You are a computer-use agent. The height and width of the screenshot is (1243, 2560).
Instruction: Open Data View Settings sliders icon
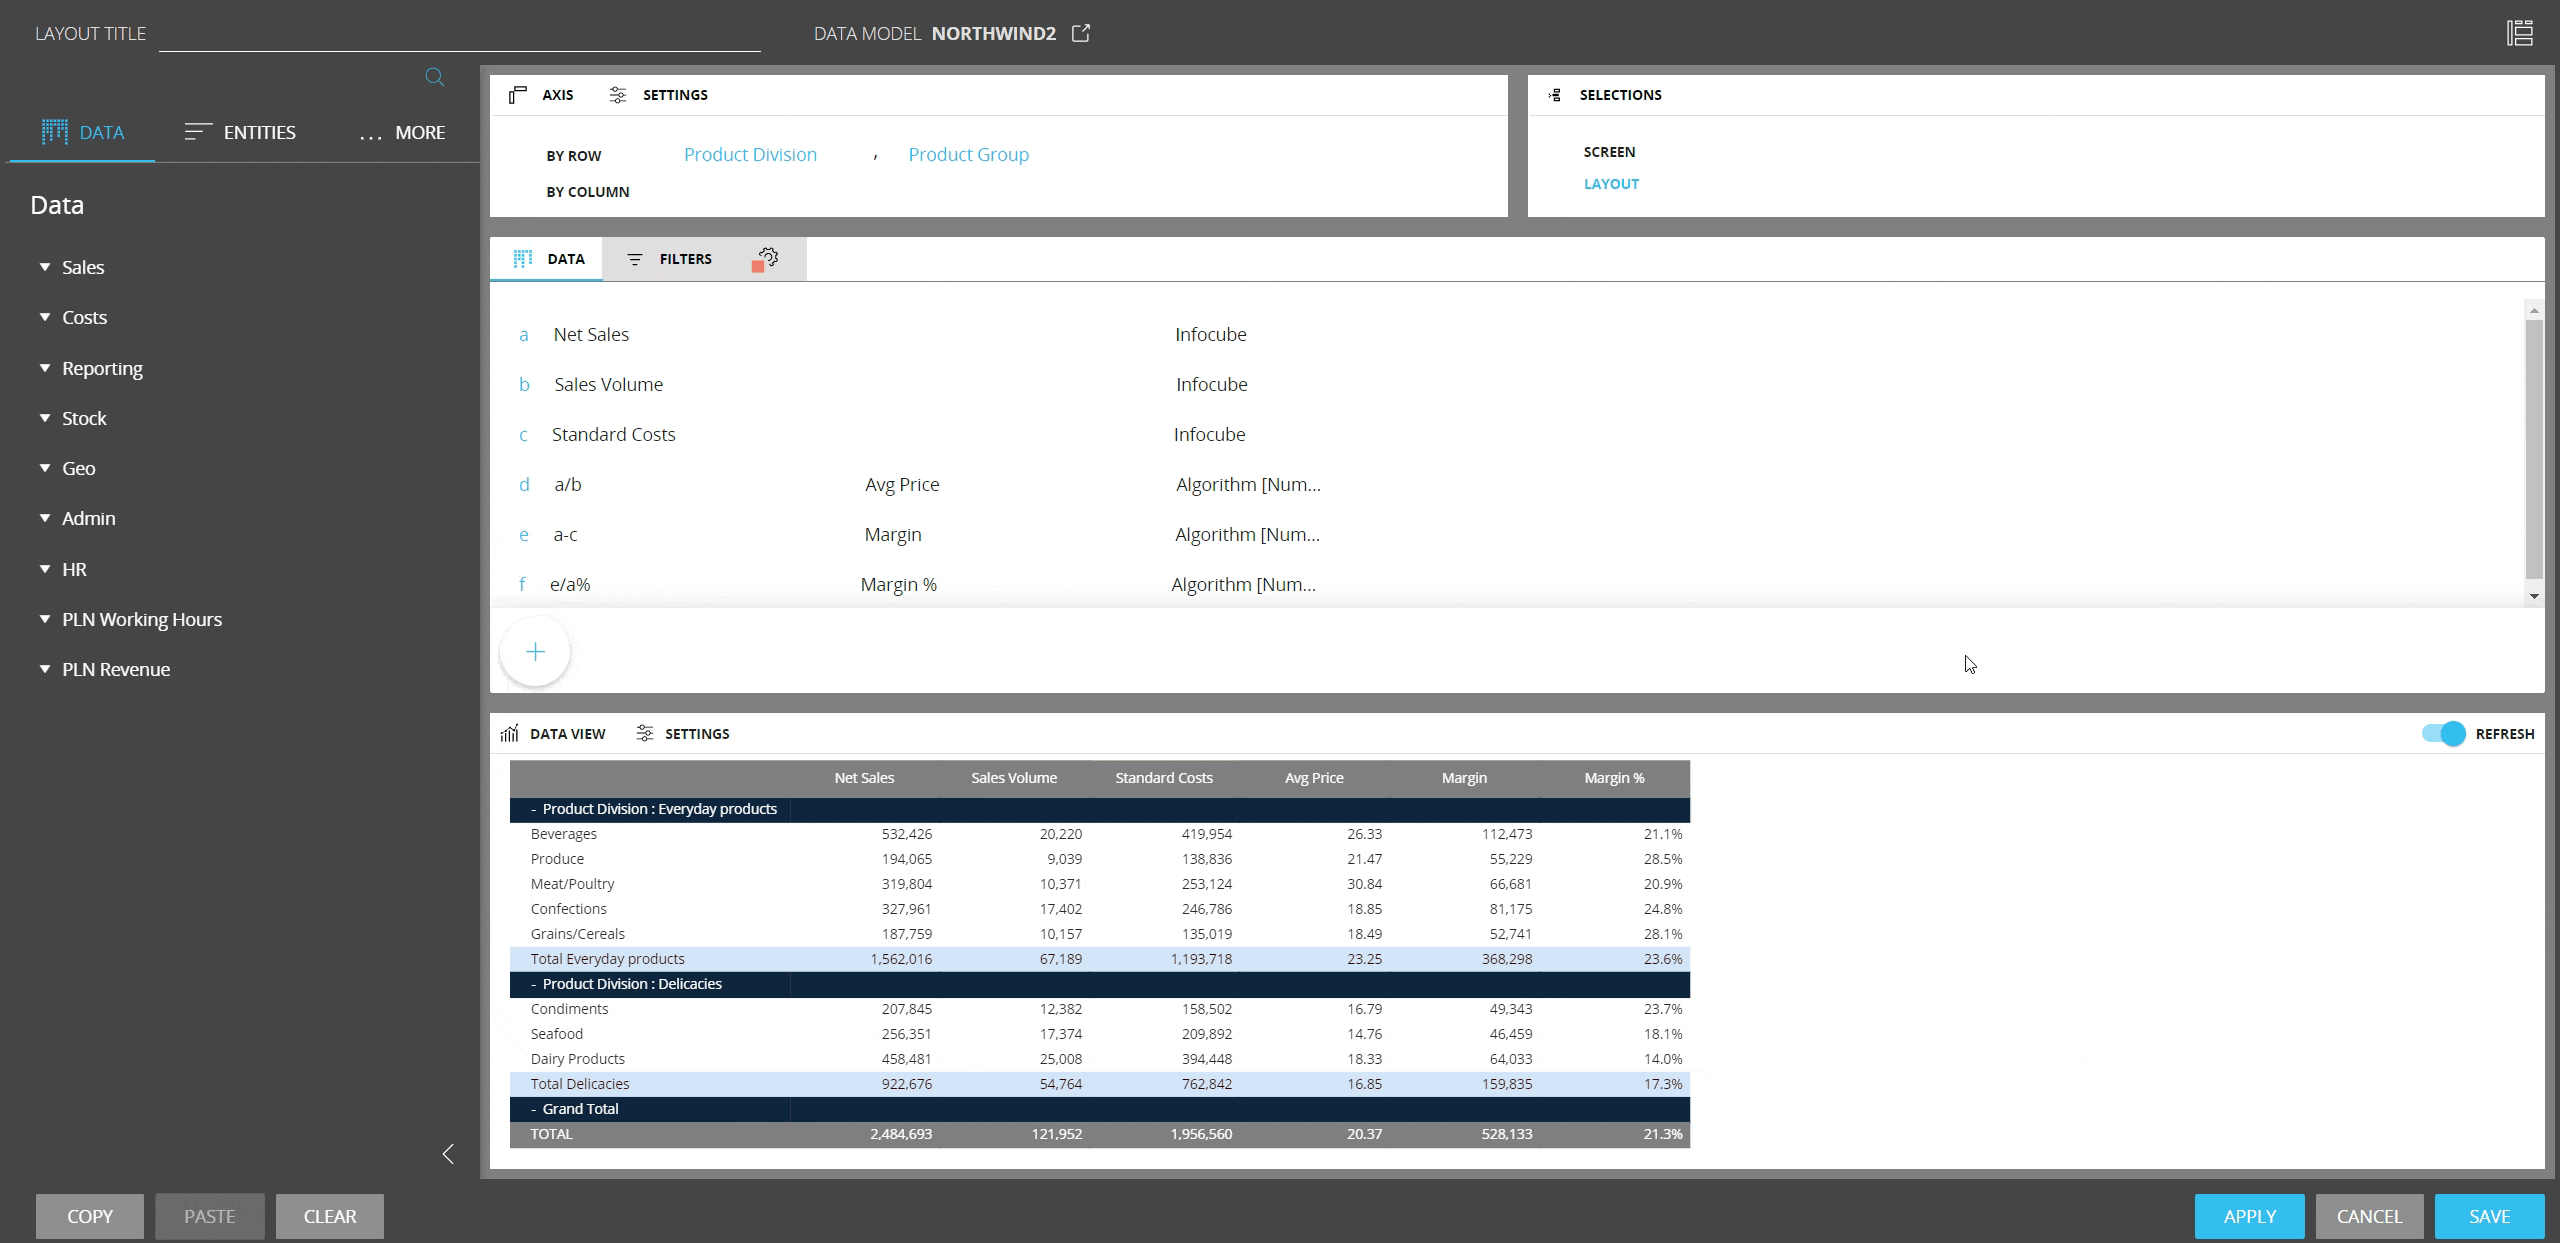pos(645,734)
